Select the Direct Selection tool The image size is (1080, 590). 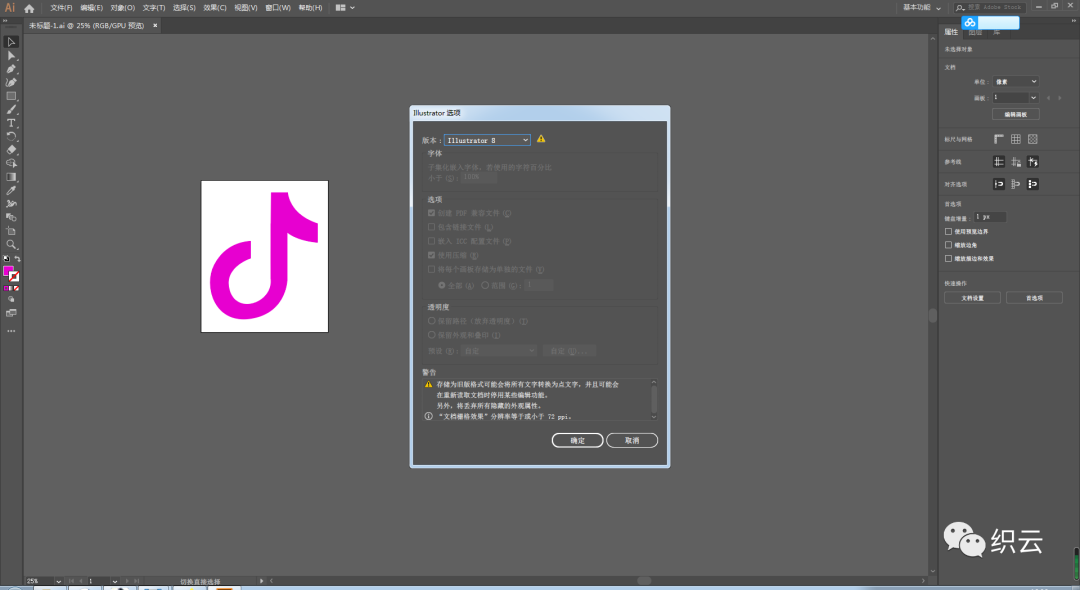tap(11, 56)
